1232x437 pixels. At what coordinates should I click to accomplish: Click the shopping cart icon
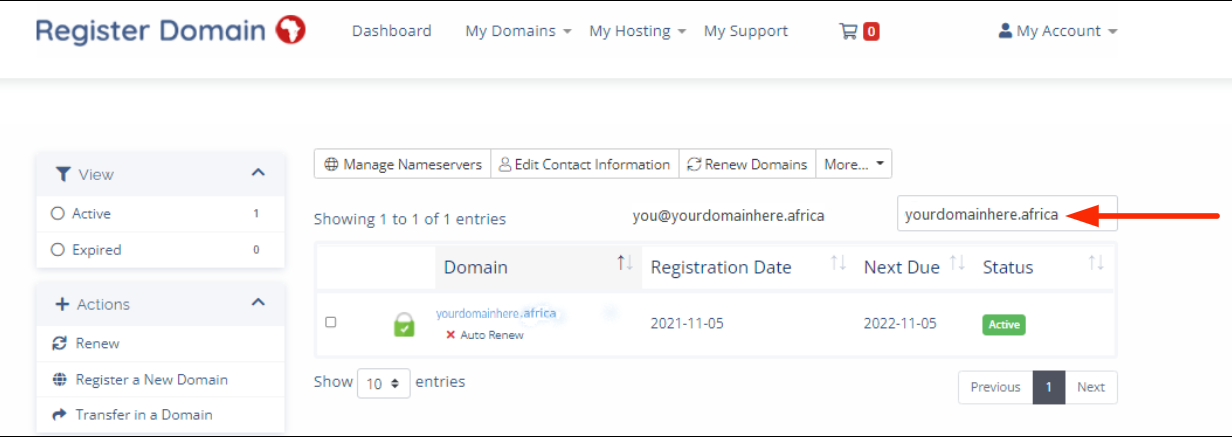tap(848, 31)
